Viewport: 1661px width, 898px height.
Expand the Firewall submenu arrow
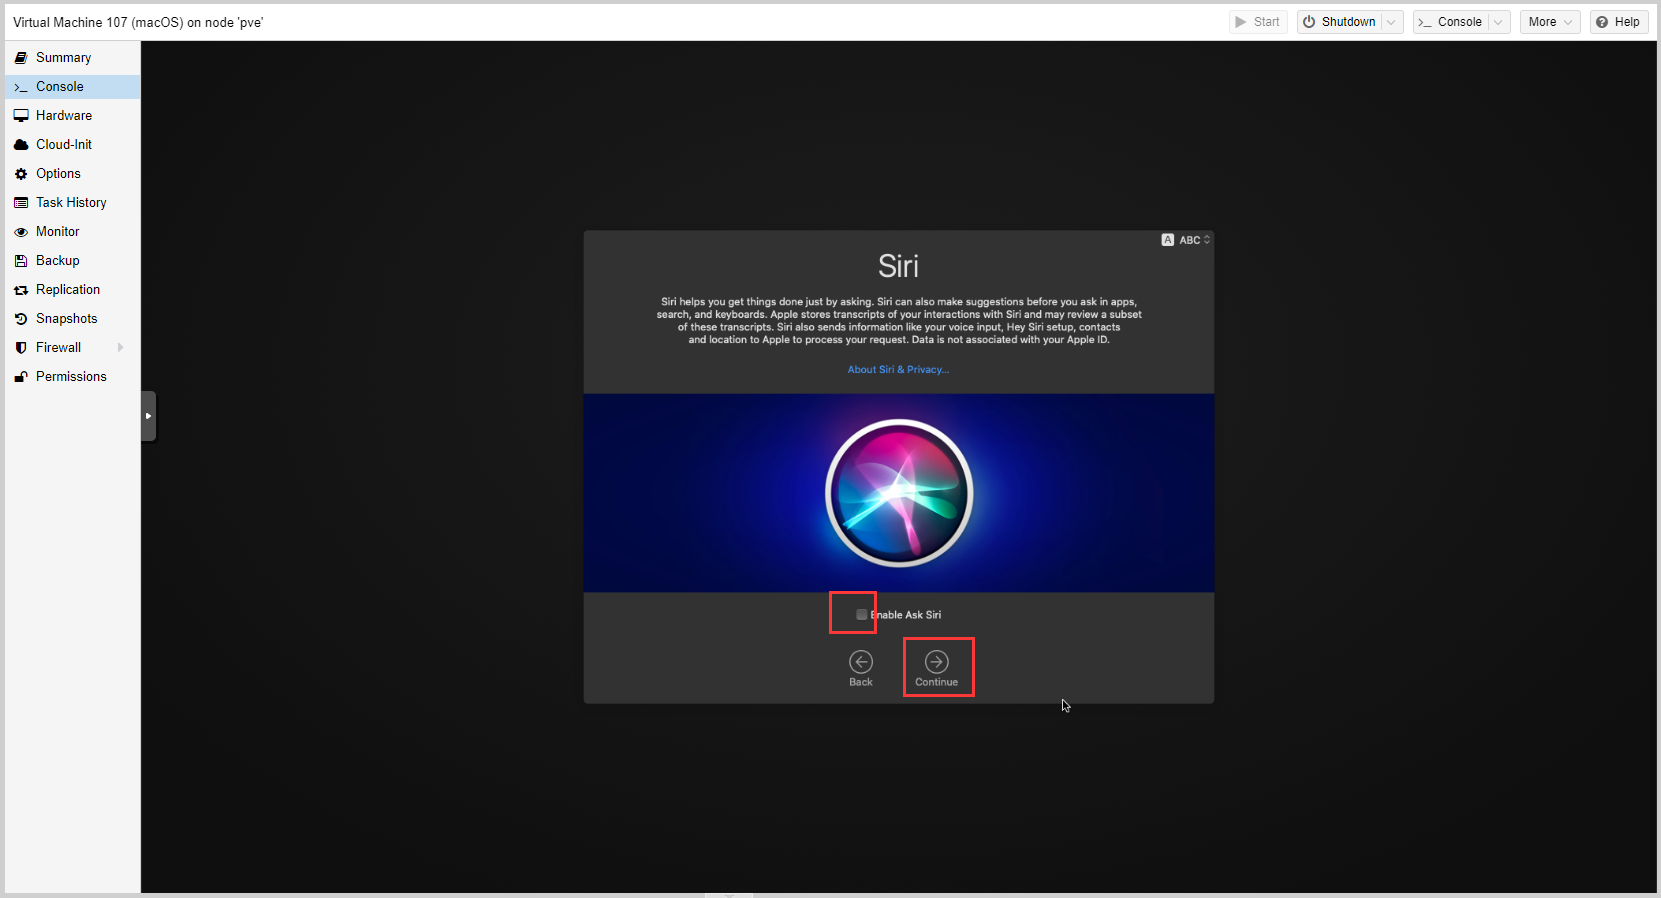[x=121, y=348]
